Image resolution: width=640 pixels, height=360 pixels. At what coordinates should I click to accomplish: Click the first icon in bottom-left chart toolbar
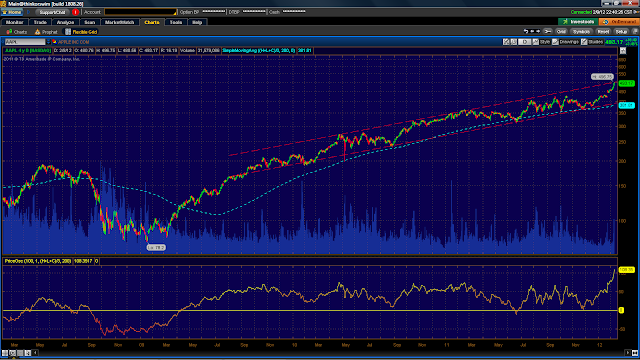[x=5, y=353]
